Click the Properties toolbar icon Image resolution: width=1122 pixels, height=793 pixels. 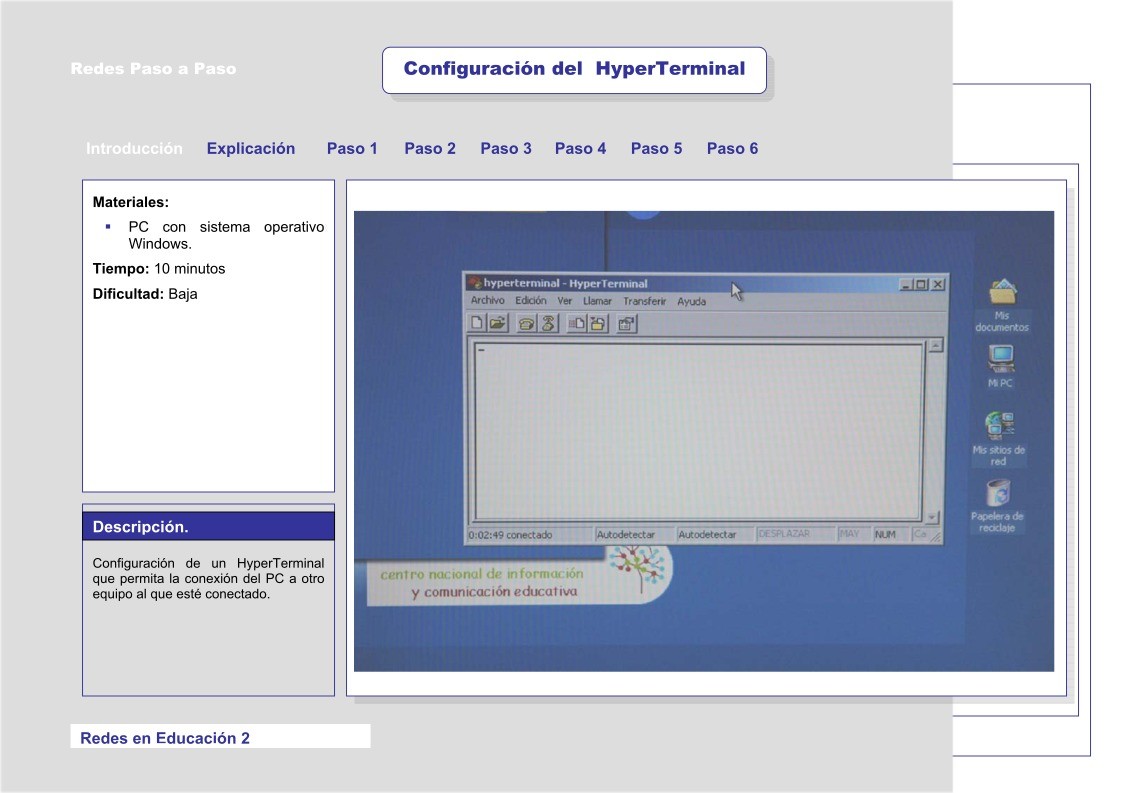click(627, 323)
